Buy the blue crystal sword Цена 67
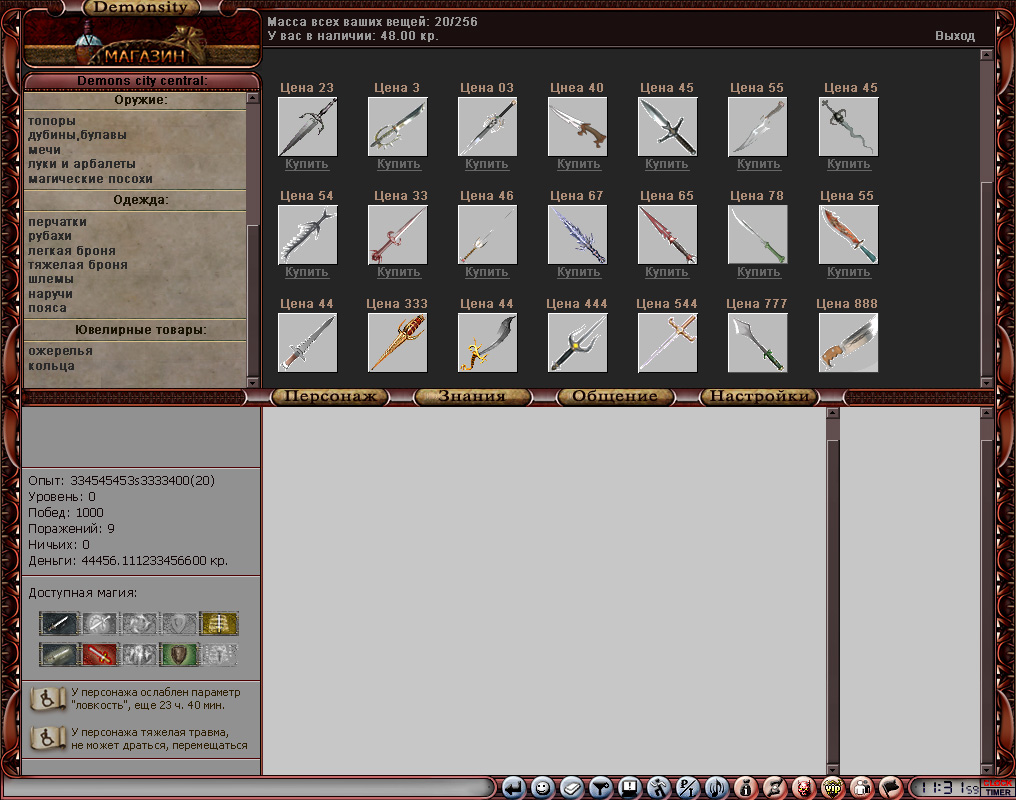 [x=579, y=272]
